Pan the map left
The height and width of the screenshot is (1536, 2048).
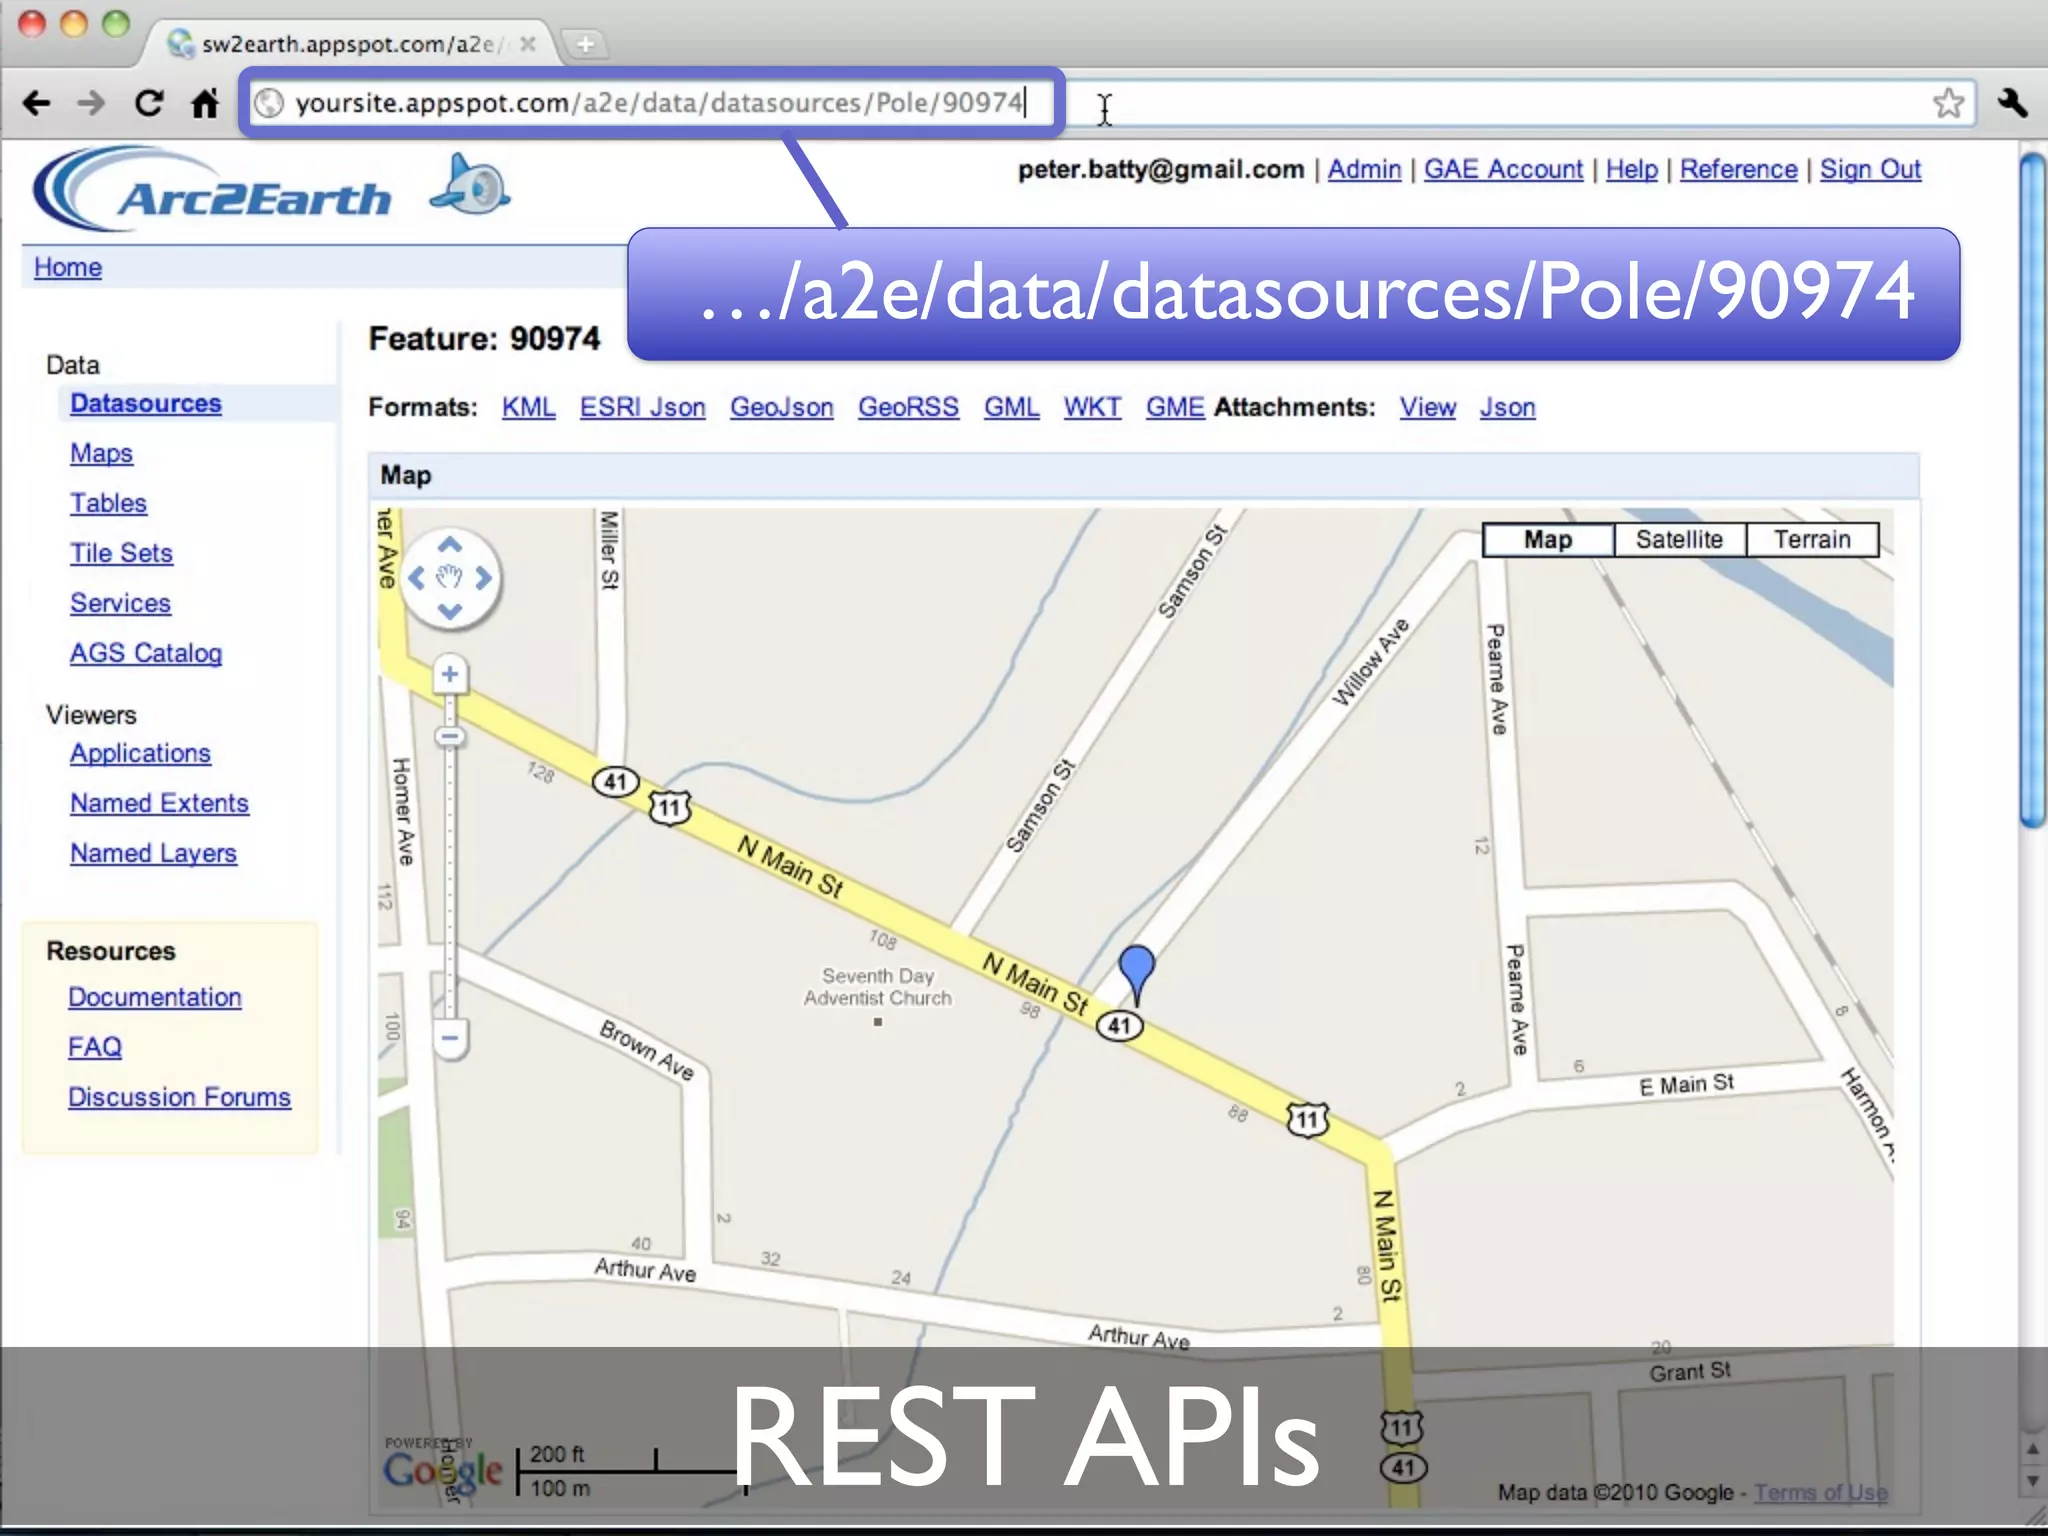click(x=418, y=578)
